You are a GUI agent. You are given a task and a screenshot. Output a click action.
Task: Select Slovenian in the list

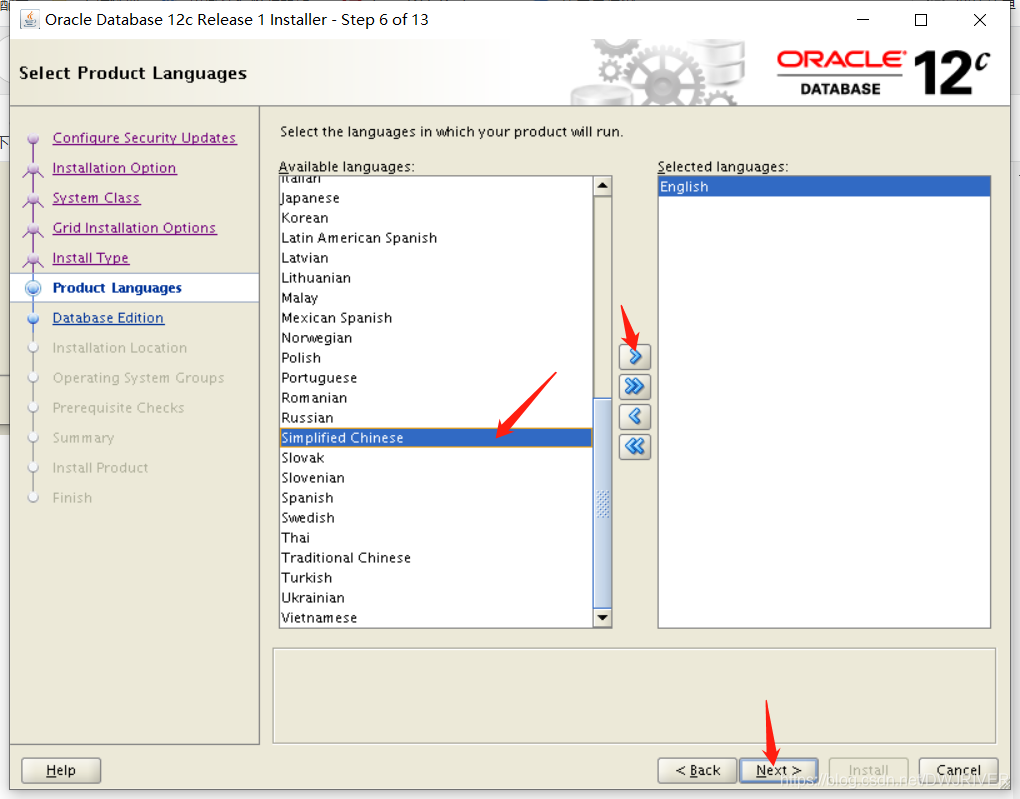(x=436, y=478)
